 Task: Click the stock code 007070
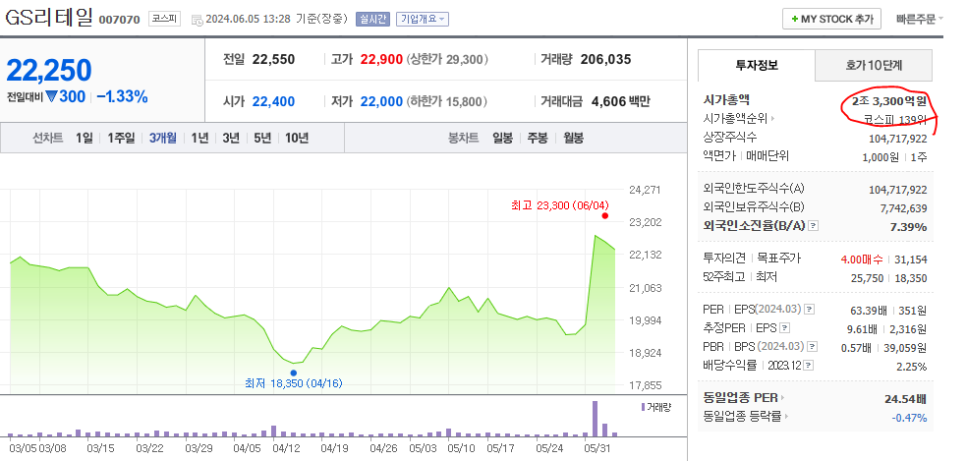[x=120, y=20]
